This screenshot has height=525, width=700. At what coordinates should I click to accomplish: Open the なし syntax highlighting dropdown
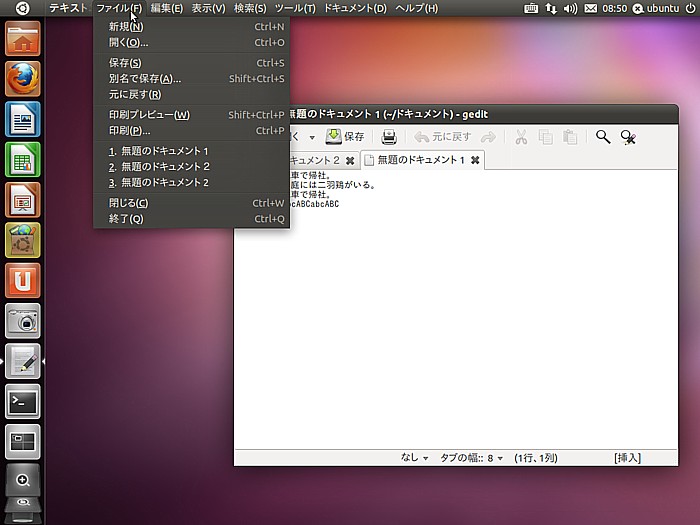[x=414, y=458]
